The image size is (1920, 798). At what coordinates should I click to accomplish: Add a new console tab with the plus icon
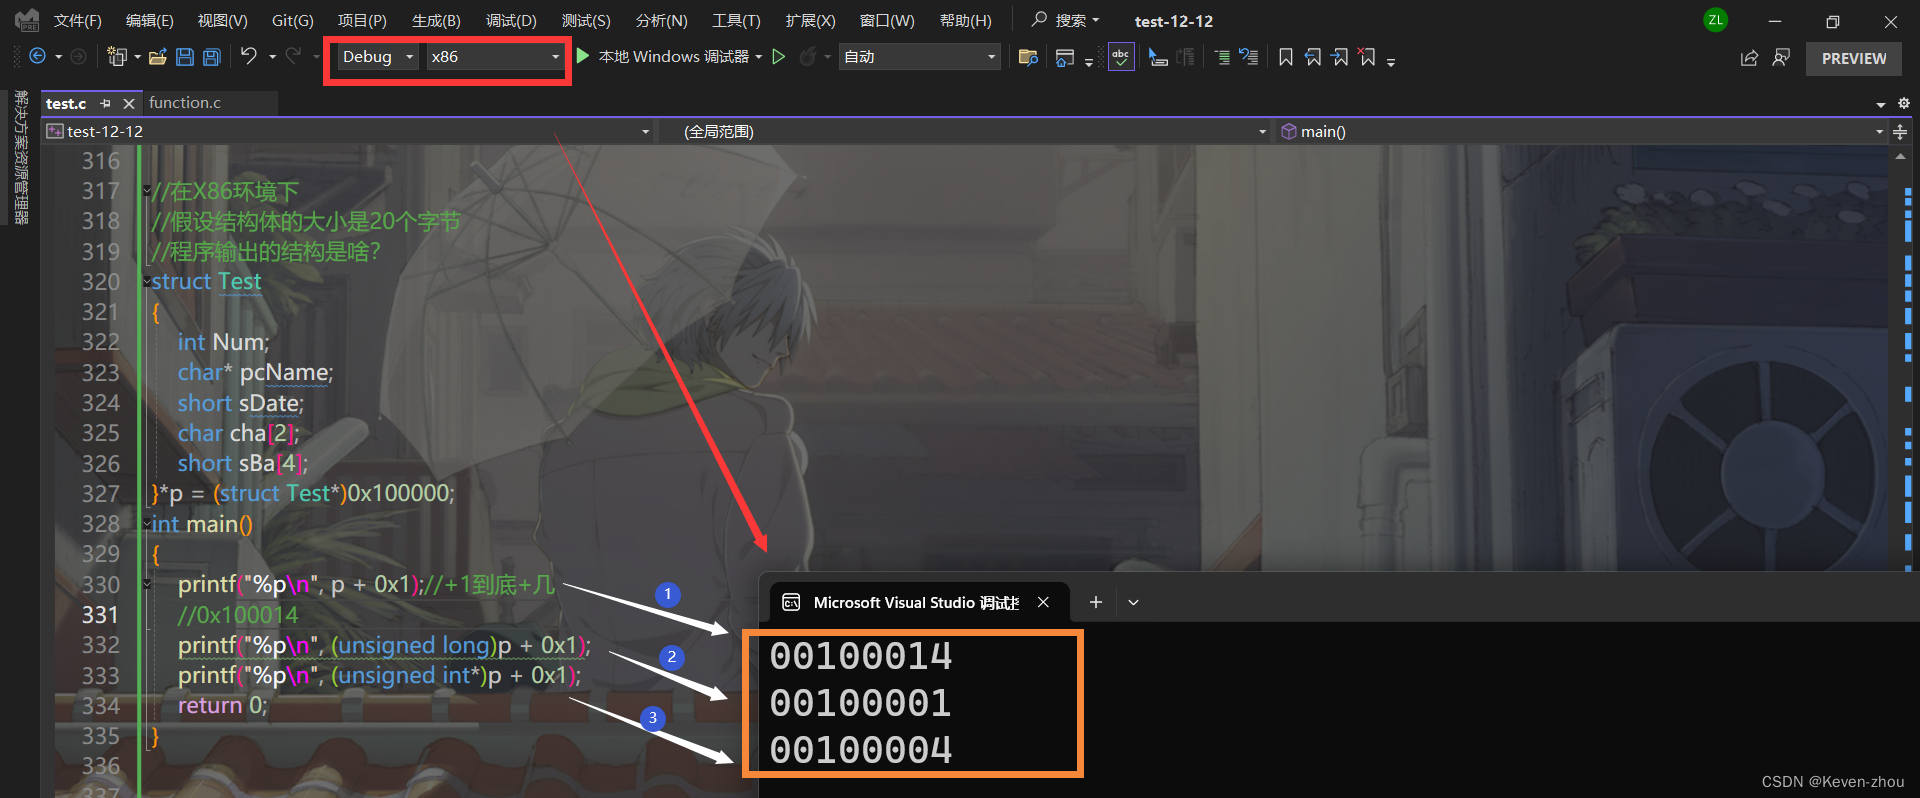point(1096,602)
